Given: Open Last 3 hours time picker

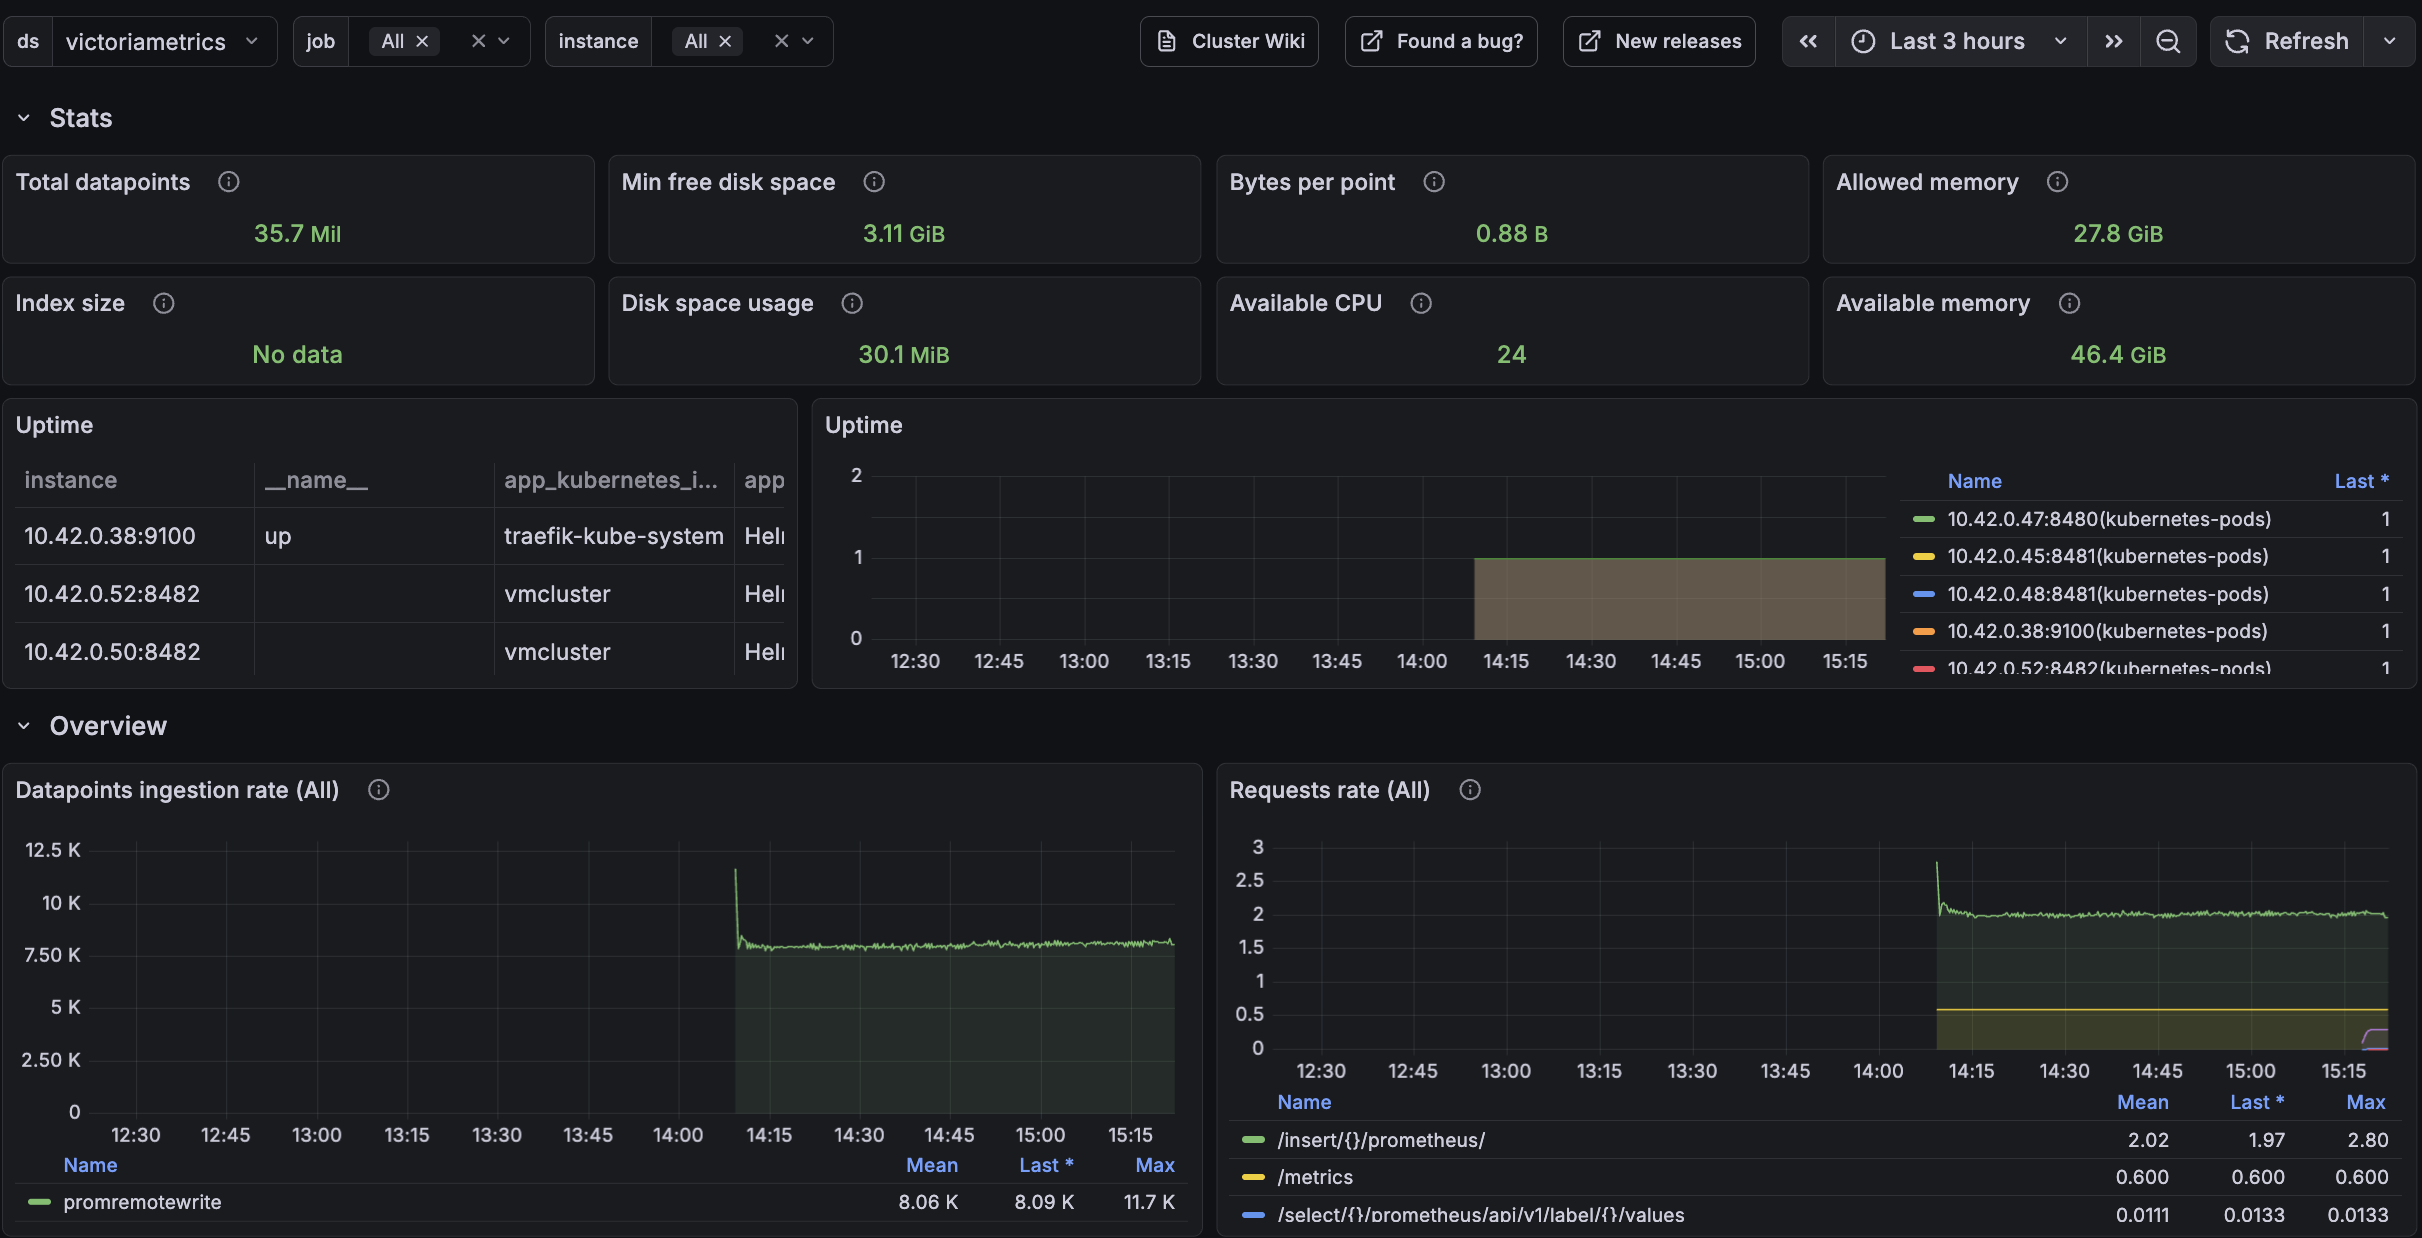Looking at the screenshot, I should (x=1958, y=41).
